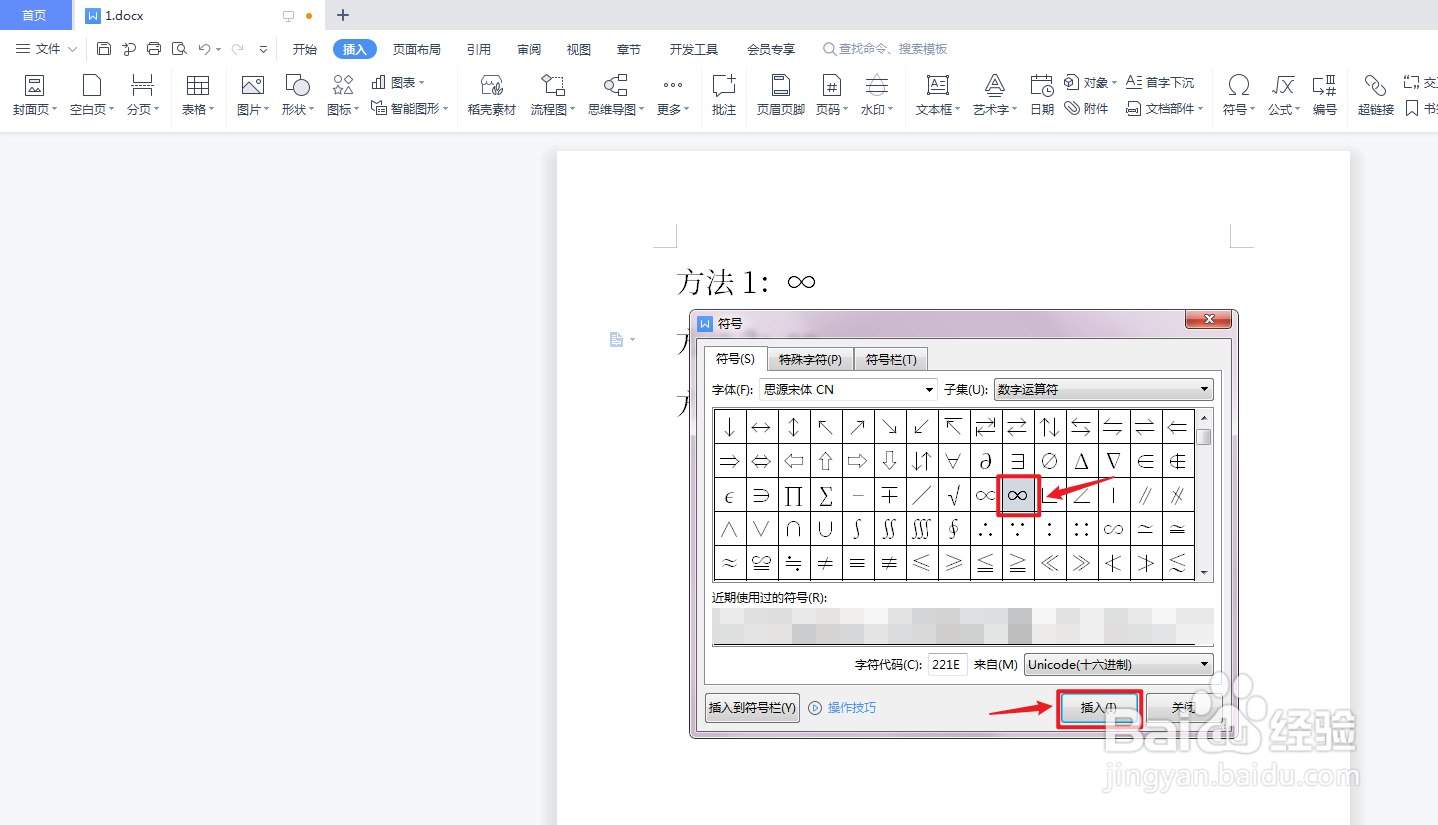
Task: Select the ∑ summation symbol cell
Action: tap(825, 495)
